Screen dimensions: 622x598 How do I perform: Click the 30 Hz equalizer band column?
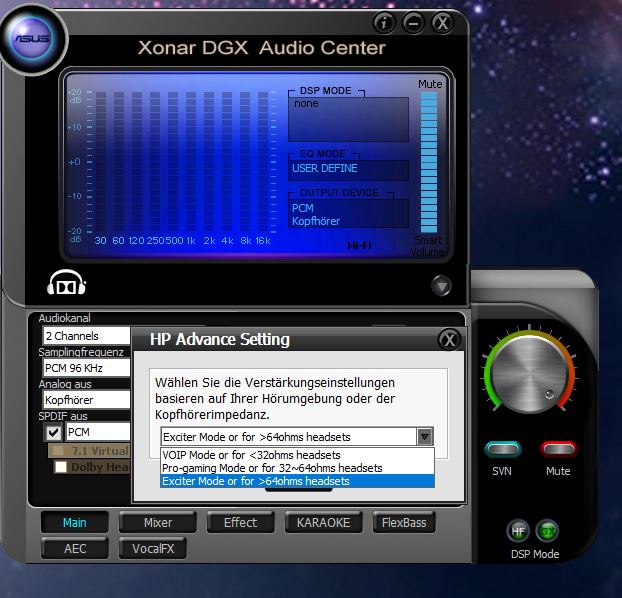(100, 162)
